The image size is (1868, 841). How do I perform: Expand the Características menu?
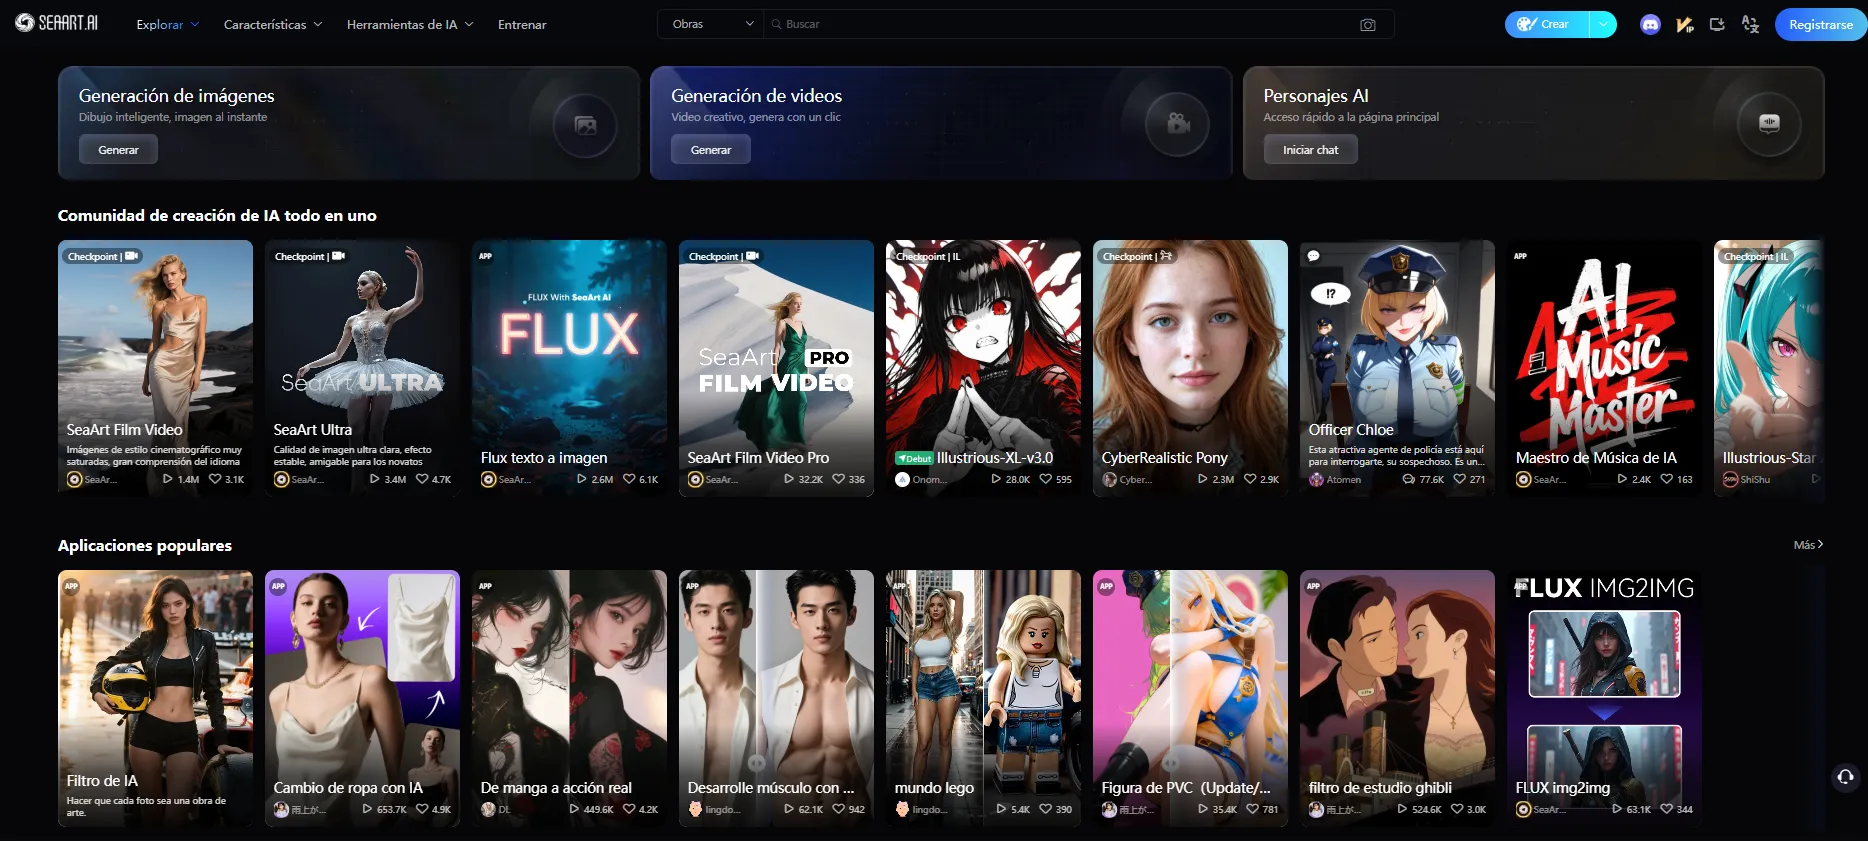pyautogui.click(x=272, y=25)
